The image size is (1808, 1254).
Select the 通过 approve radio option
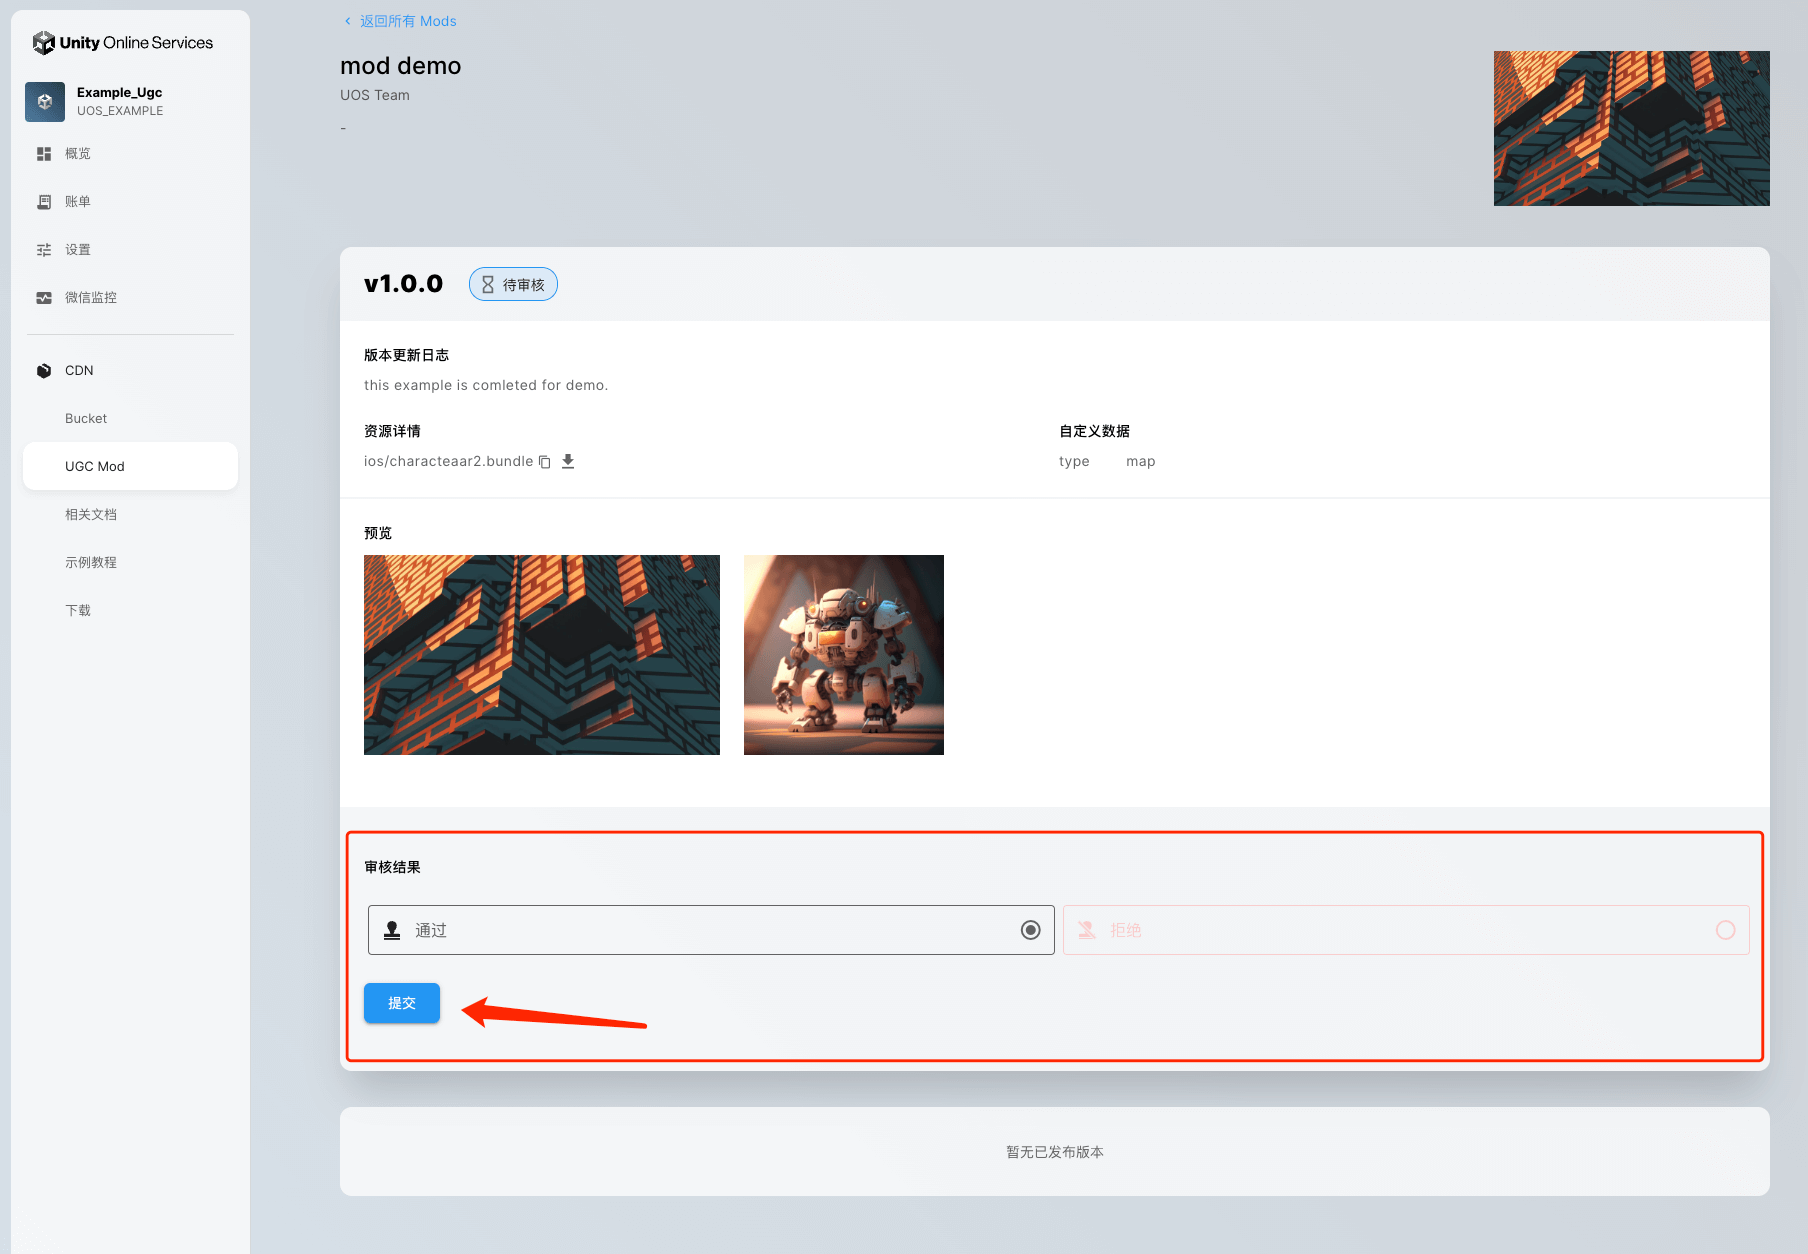pos(1030,931)
